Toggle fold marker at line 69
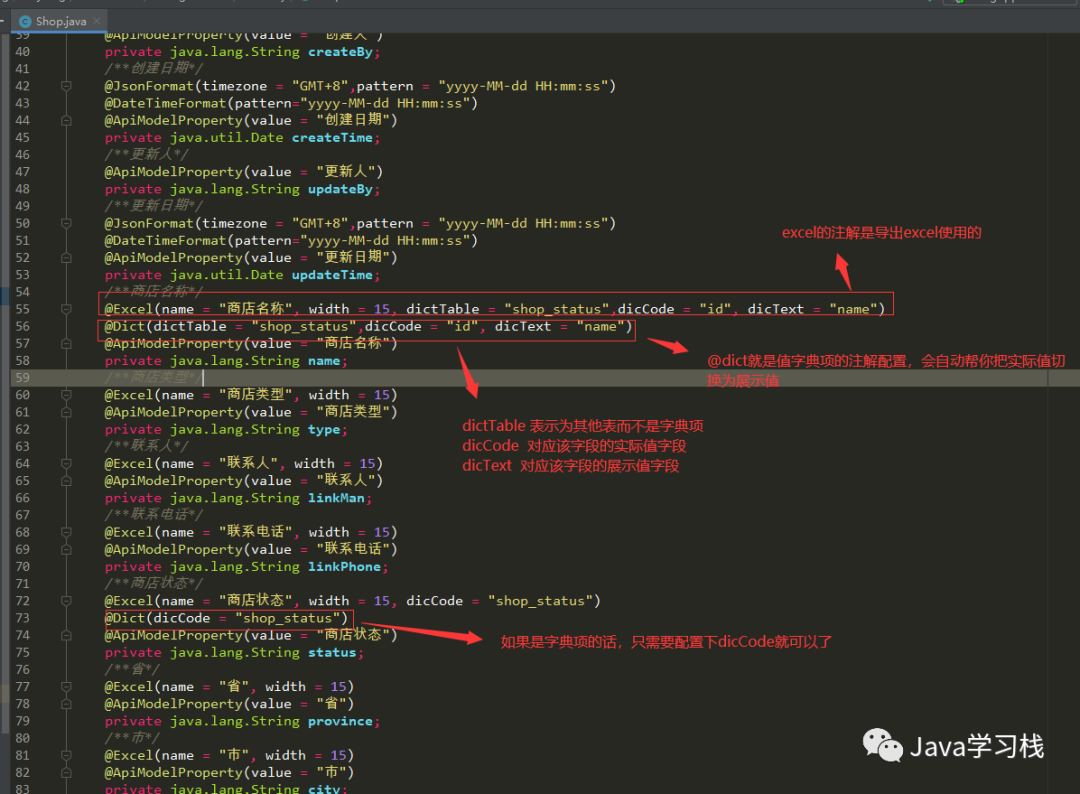The image size is (1080, 794). click(66, 550)
